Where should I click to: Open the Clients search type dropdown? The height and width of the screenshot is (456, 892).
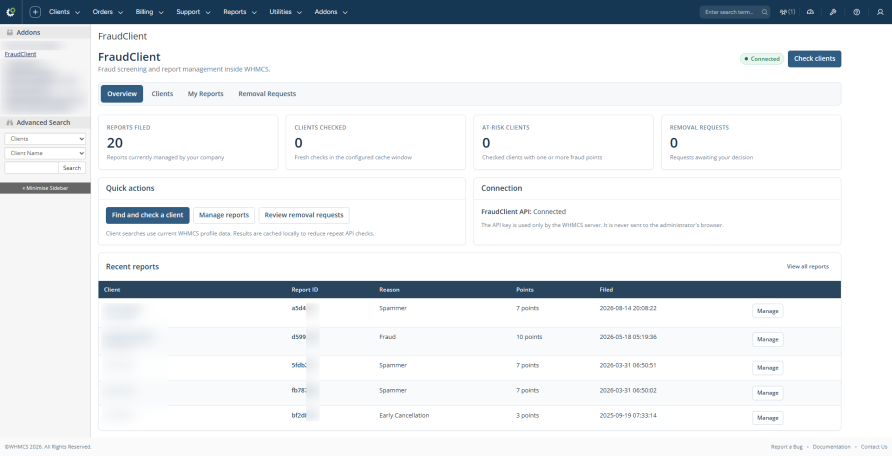coord(46,139)
